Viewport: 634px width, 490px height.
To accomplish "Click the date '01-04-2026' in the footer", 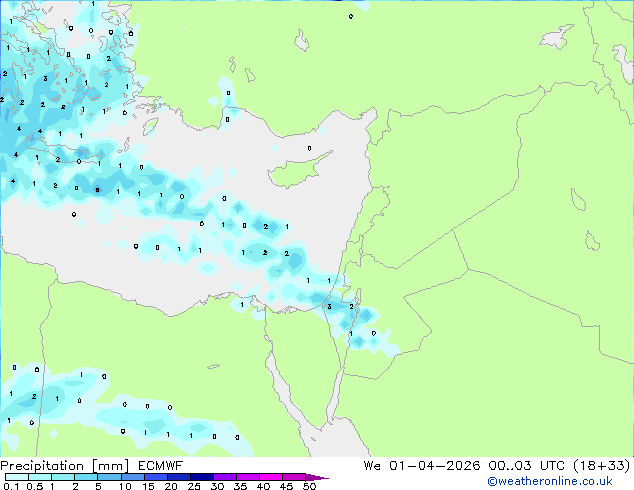I will pos(435,465).
